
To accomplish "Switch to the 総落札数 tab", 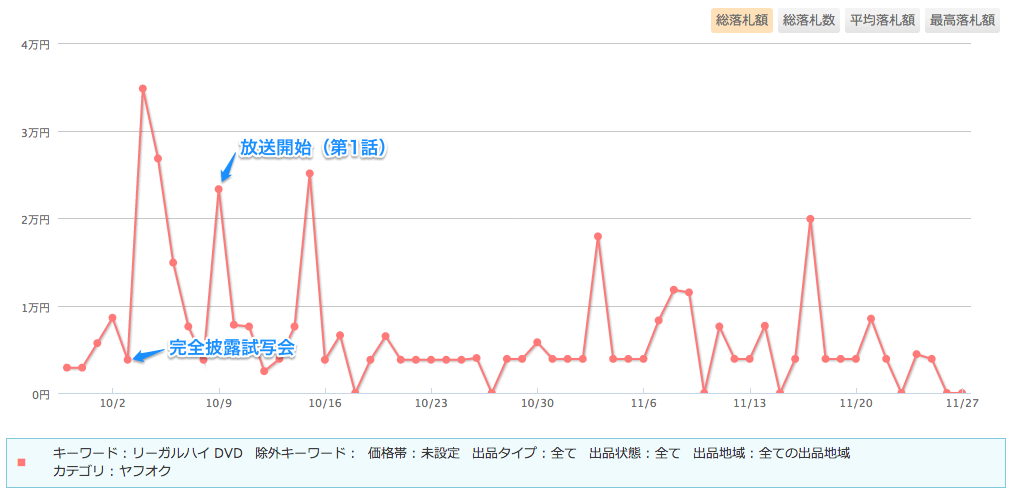I will [809, 20].
